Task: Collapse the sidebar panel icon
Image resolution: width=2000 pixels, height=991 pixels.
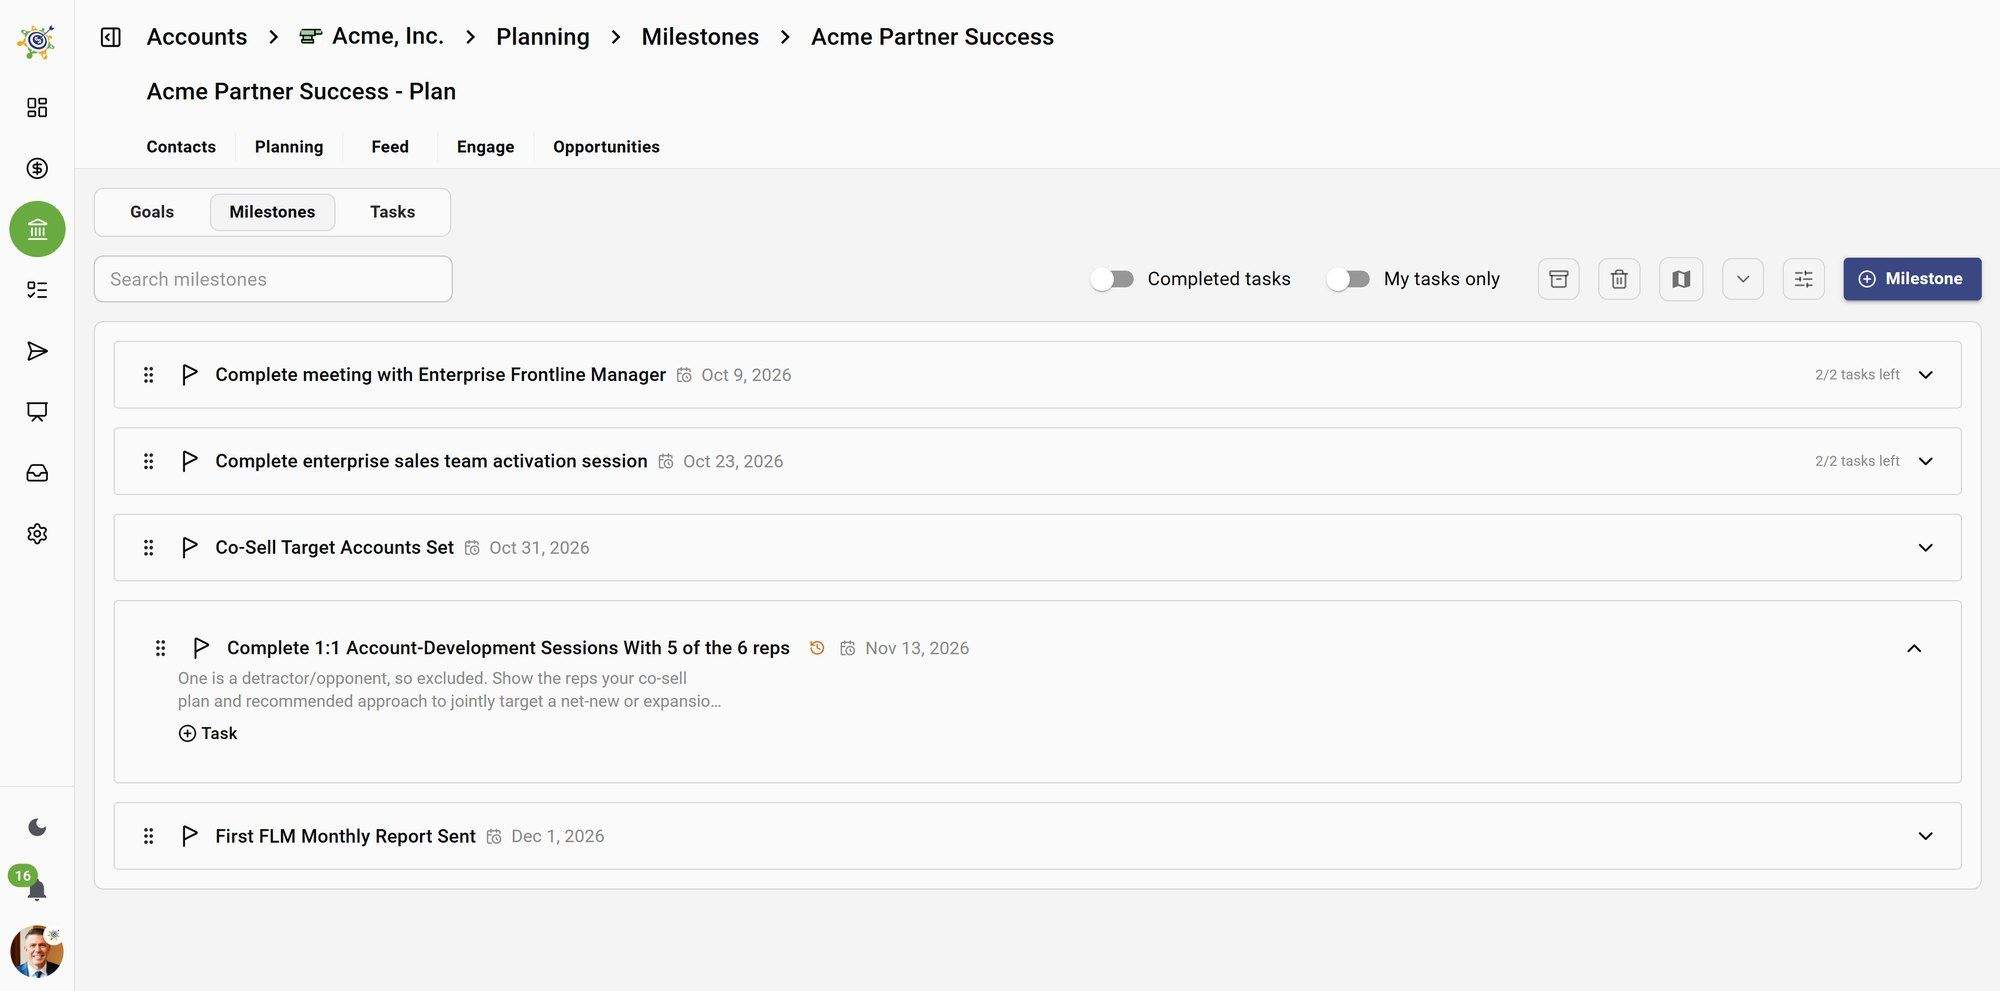Action: pyautogui.click(x=111, y=37)
